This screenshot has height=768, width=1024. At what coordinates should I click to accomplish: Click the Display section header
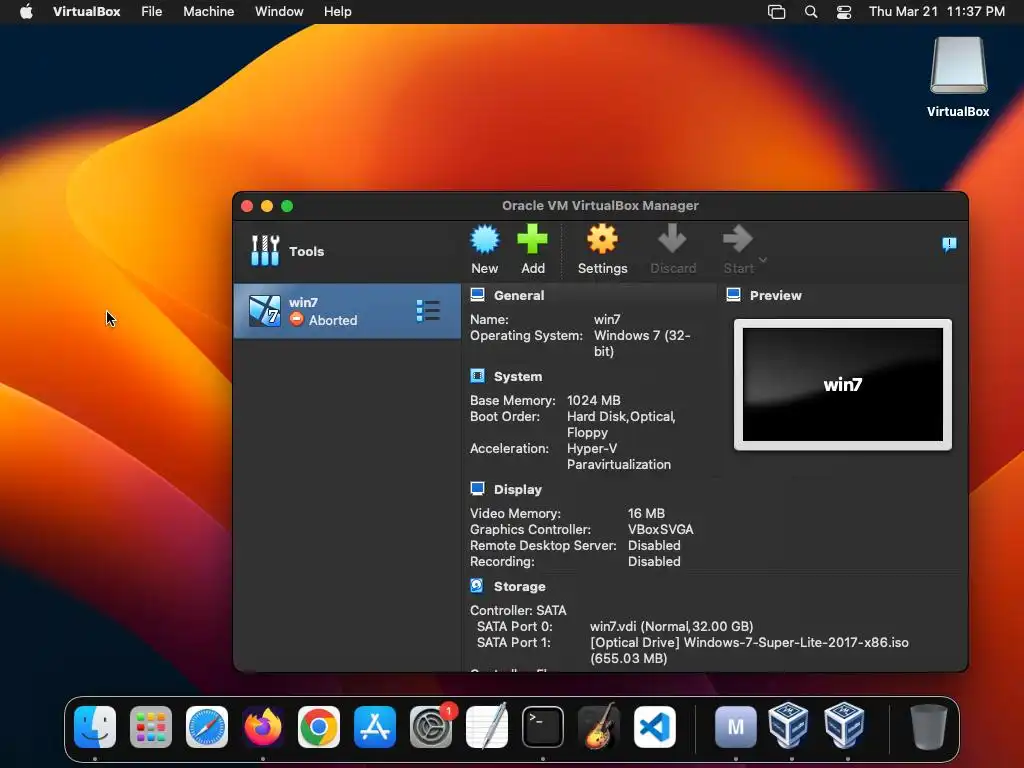coord(518,489)
